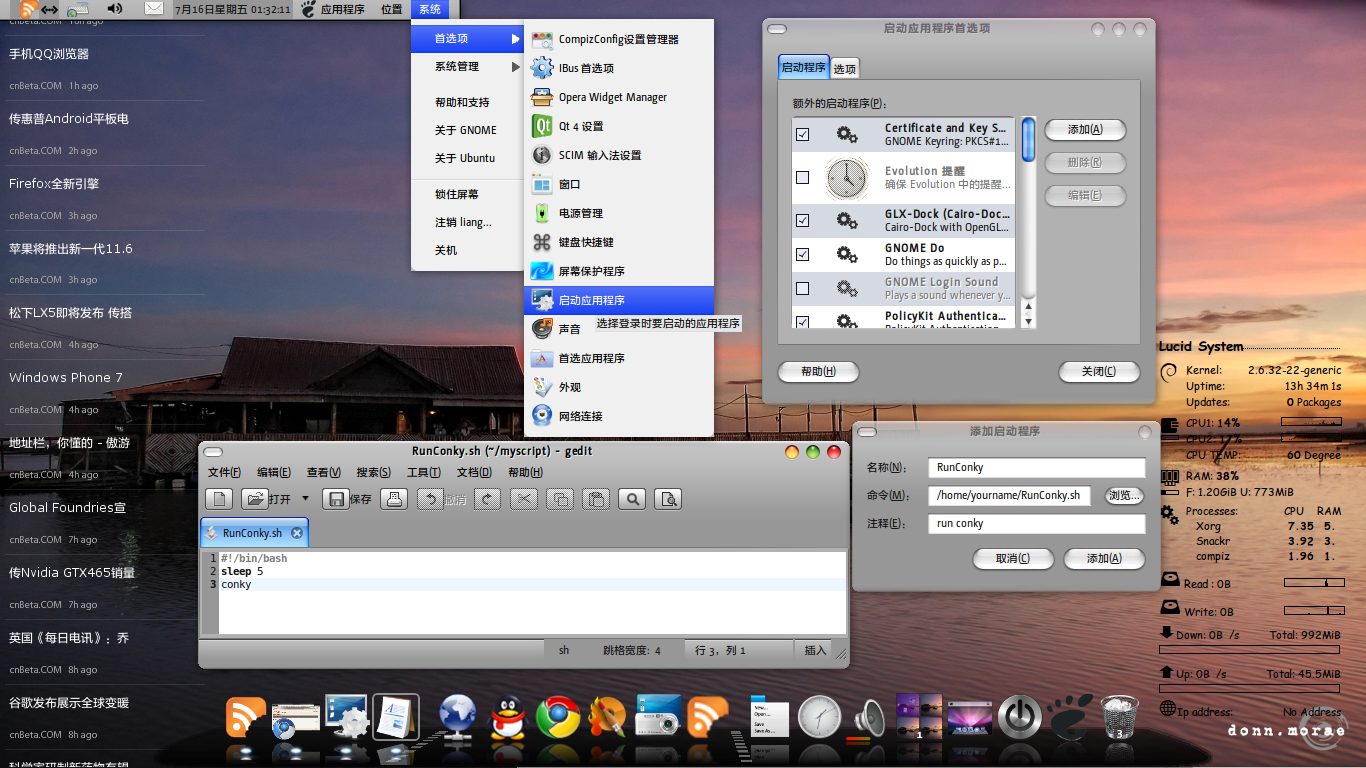The width and height of the screenshot is (1366, 768).
Task: Select 键盘快捷键 in the preferences menu
Action: 619,243
